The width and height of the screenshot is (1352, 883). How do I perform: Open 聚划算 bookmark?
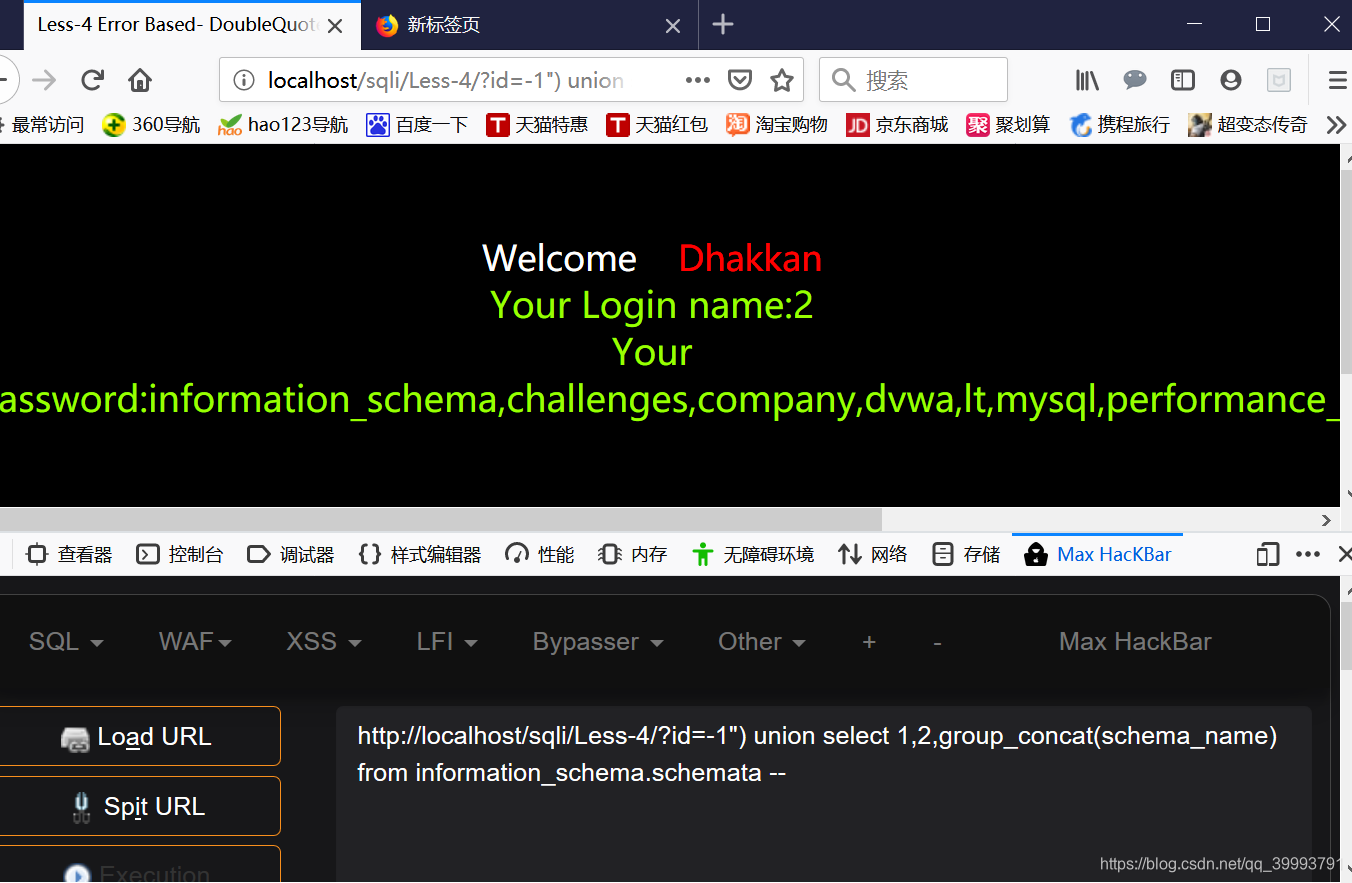(x=1008, y=125)
